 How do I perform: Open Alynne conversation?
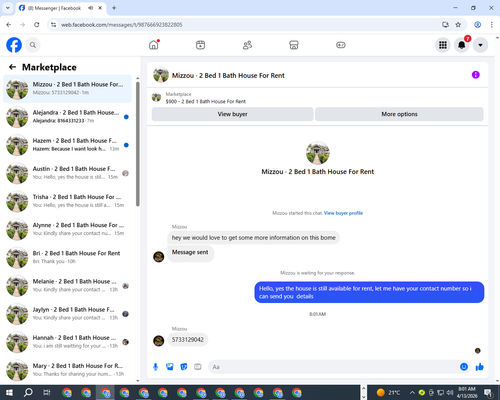click(67, 229)
